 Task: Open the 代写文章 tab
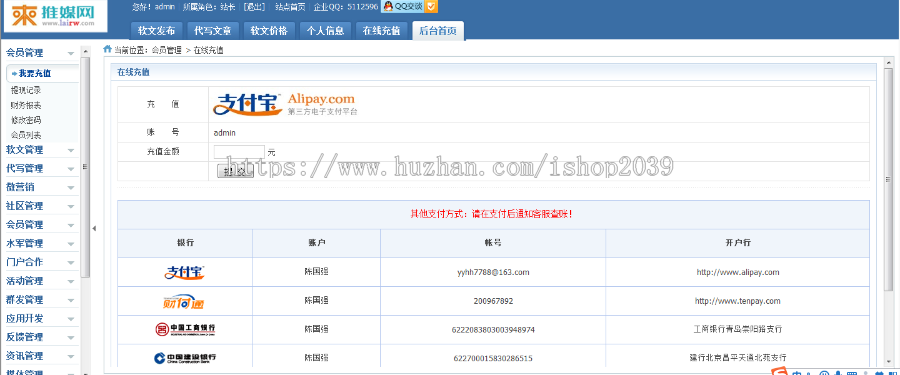tap(212, 31)
